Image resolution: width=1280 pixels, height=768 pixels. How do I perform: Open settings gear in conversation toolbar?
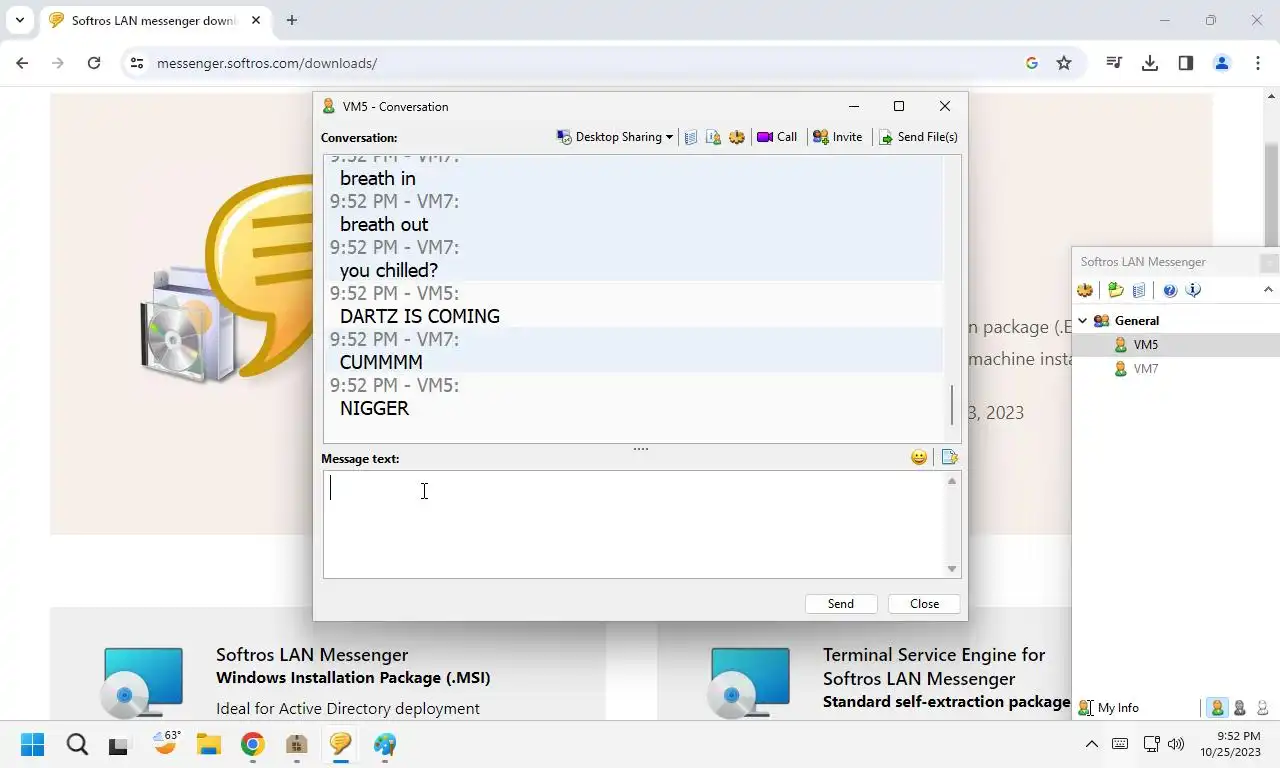pyautogui.click(x=737, y=137)
